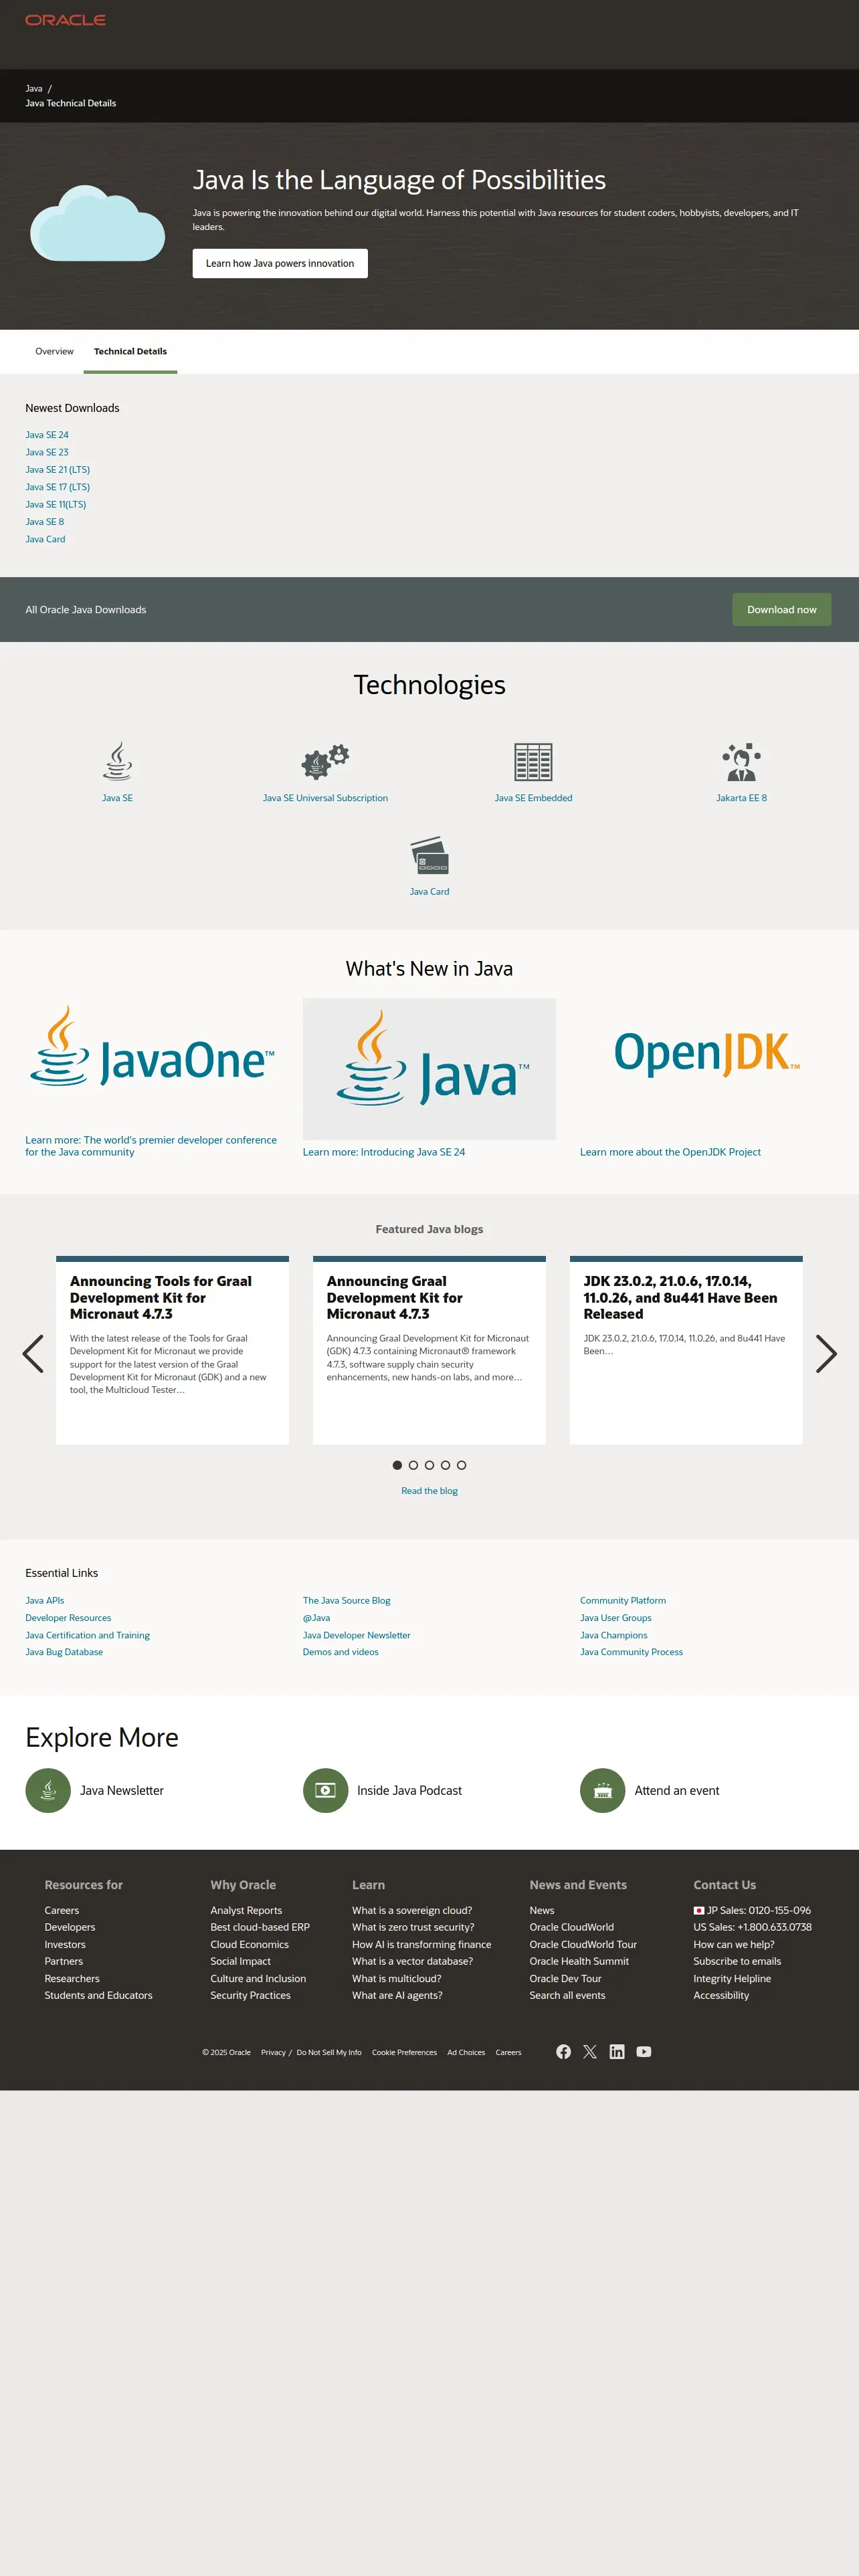The width and height of the screenshot is (859, 2576).
Task: Click the Java logo image in What's New
Action: coord(429,1068)
